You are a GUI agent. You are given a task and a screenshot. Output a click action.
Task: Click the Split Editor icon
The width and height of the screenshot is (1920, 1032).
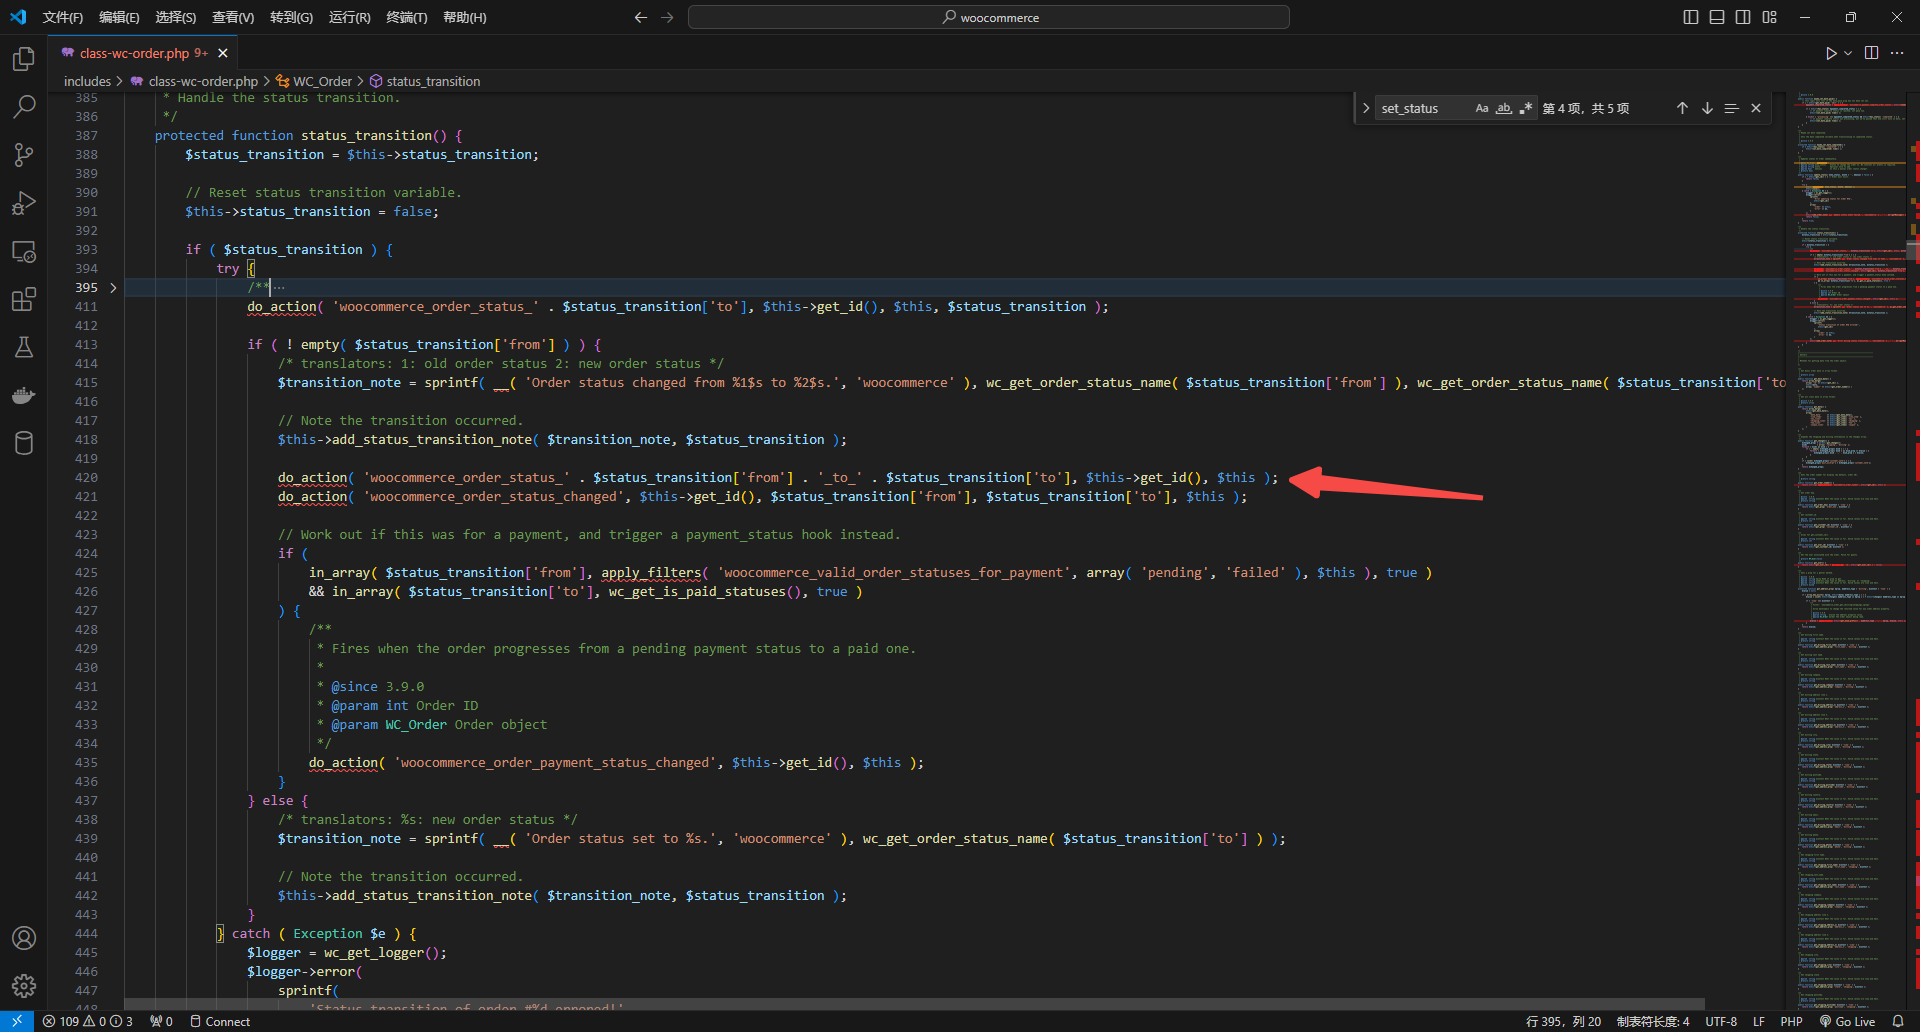(1871, 53)
